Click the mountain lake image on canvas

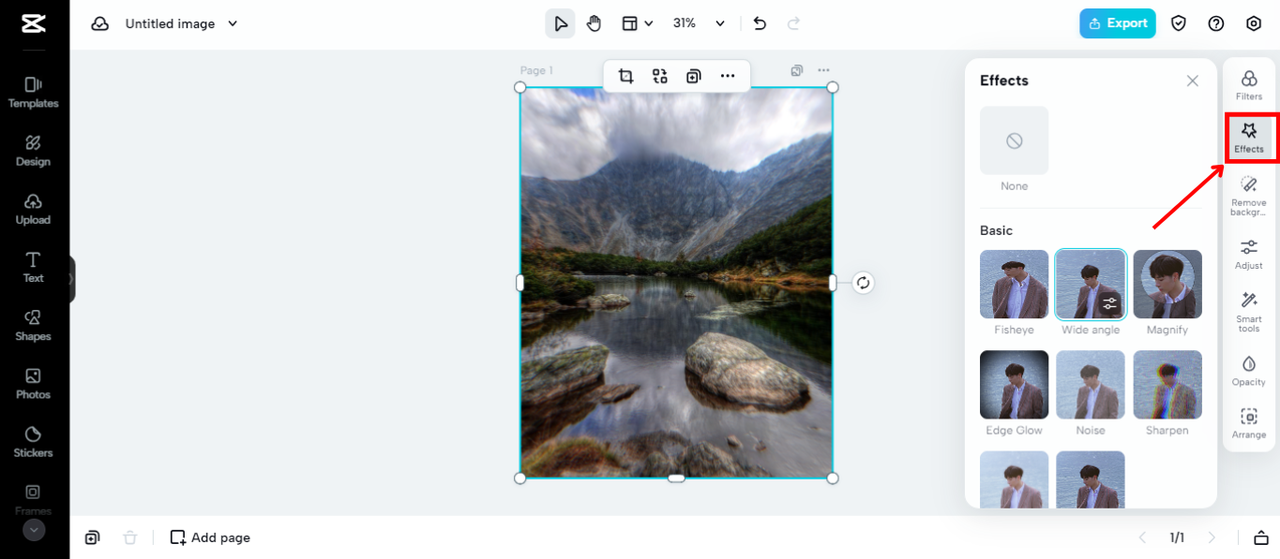(676, 283)
